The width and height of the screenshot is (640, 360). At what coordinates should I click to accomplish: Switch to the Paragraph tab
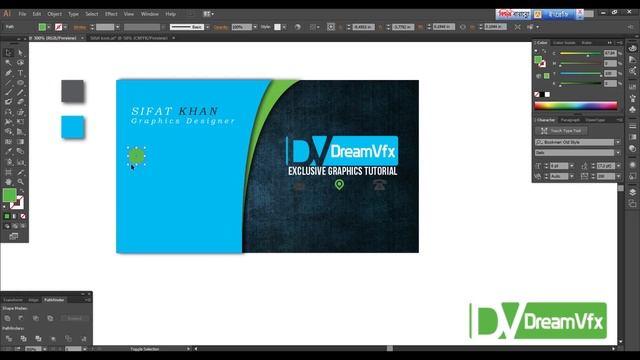(x=570, y=120)
